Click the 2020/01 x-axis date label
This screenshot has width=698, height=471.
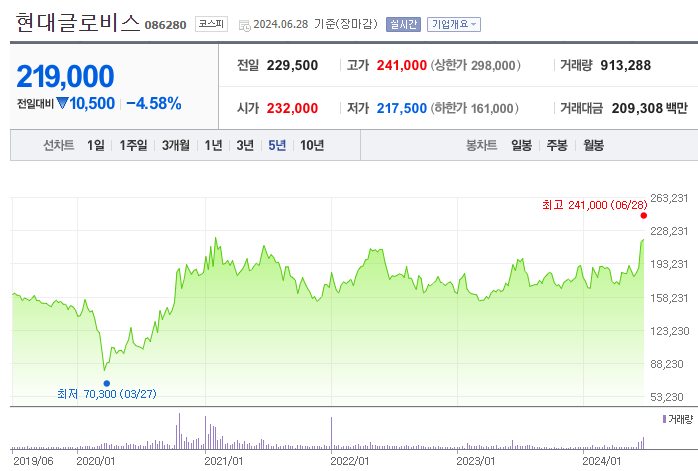(x=96, y=461)
